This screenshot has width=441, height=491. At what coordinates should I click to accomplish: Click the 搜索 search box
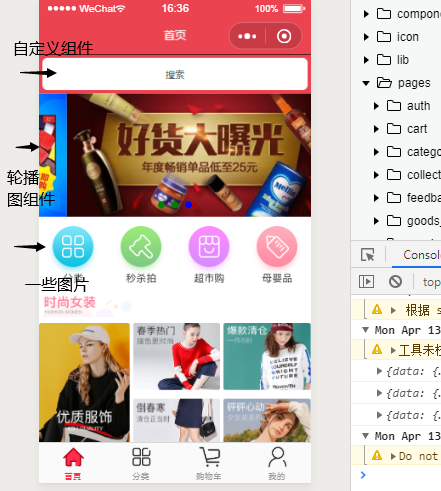coord(175,74)
